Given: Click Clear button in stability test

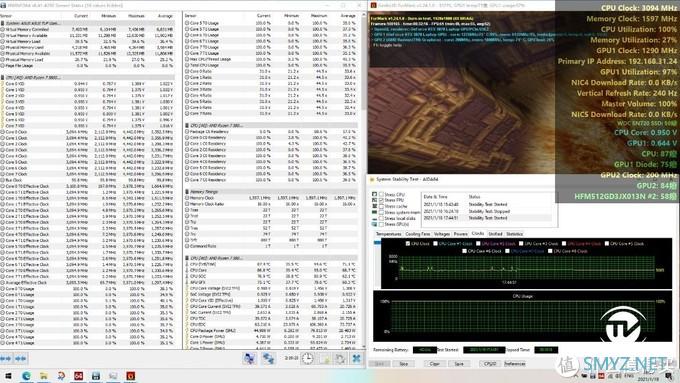Looking at the screenshot, I should 435,364.
